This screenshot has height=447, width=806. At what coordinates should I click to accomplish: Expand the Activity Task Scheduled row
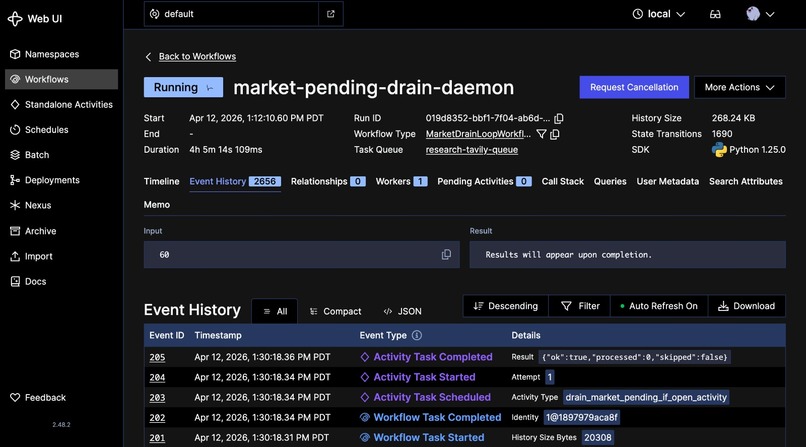pos(465,397)
